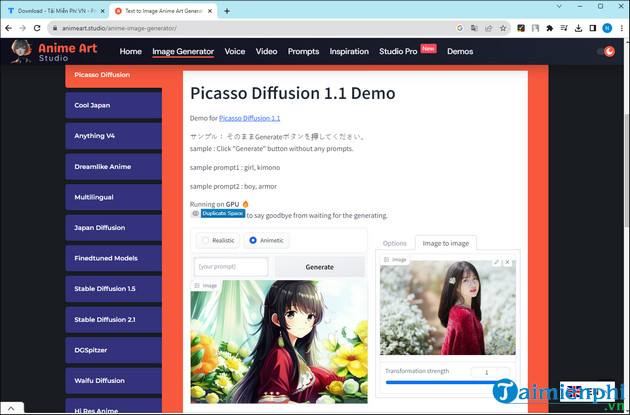Click the Anime Art Studio logo

click(x=54, y=52)
